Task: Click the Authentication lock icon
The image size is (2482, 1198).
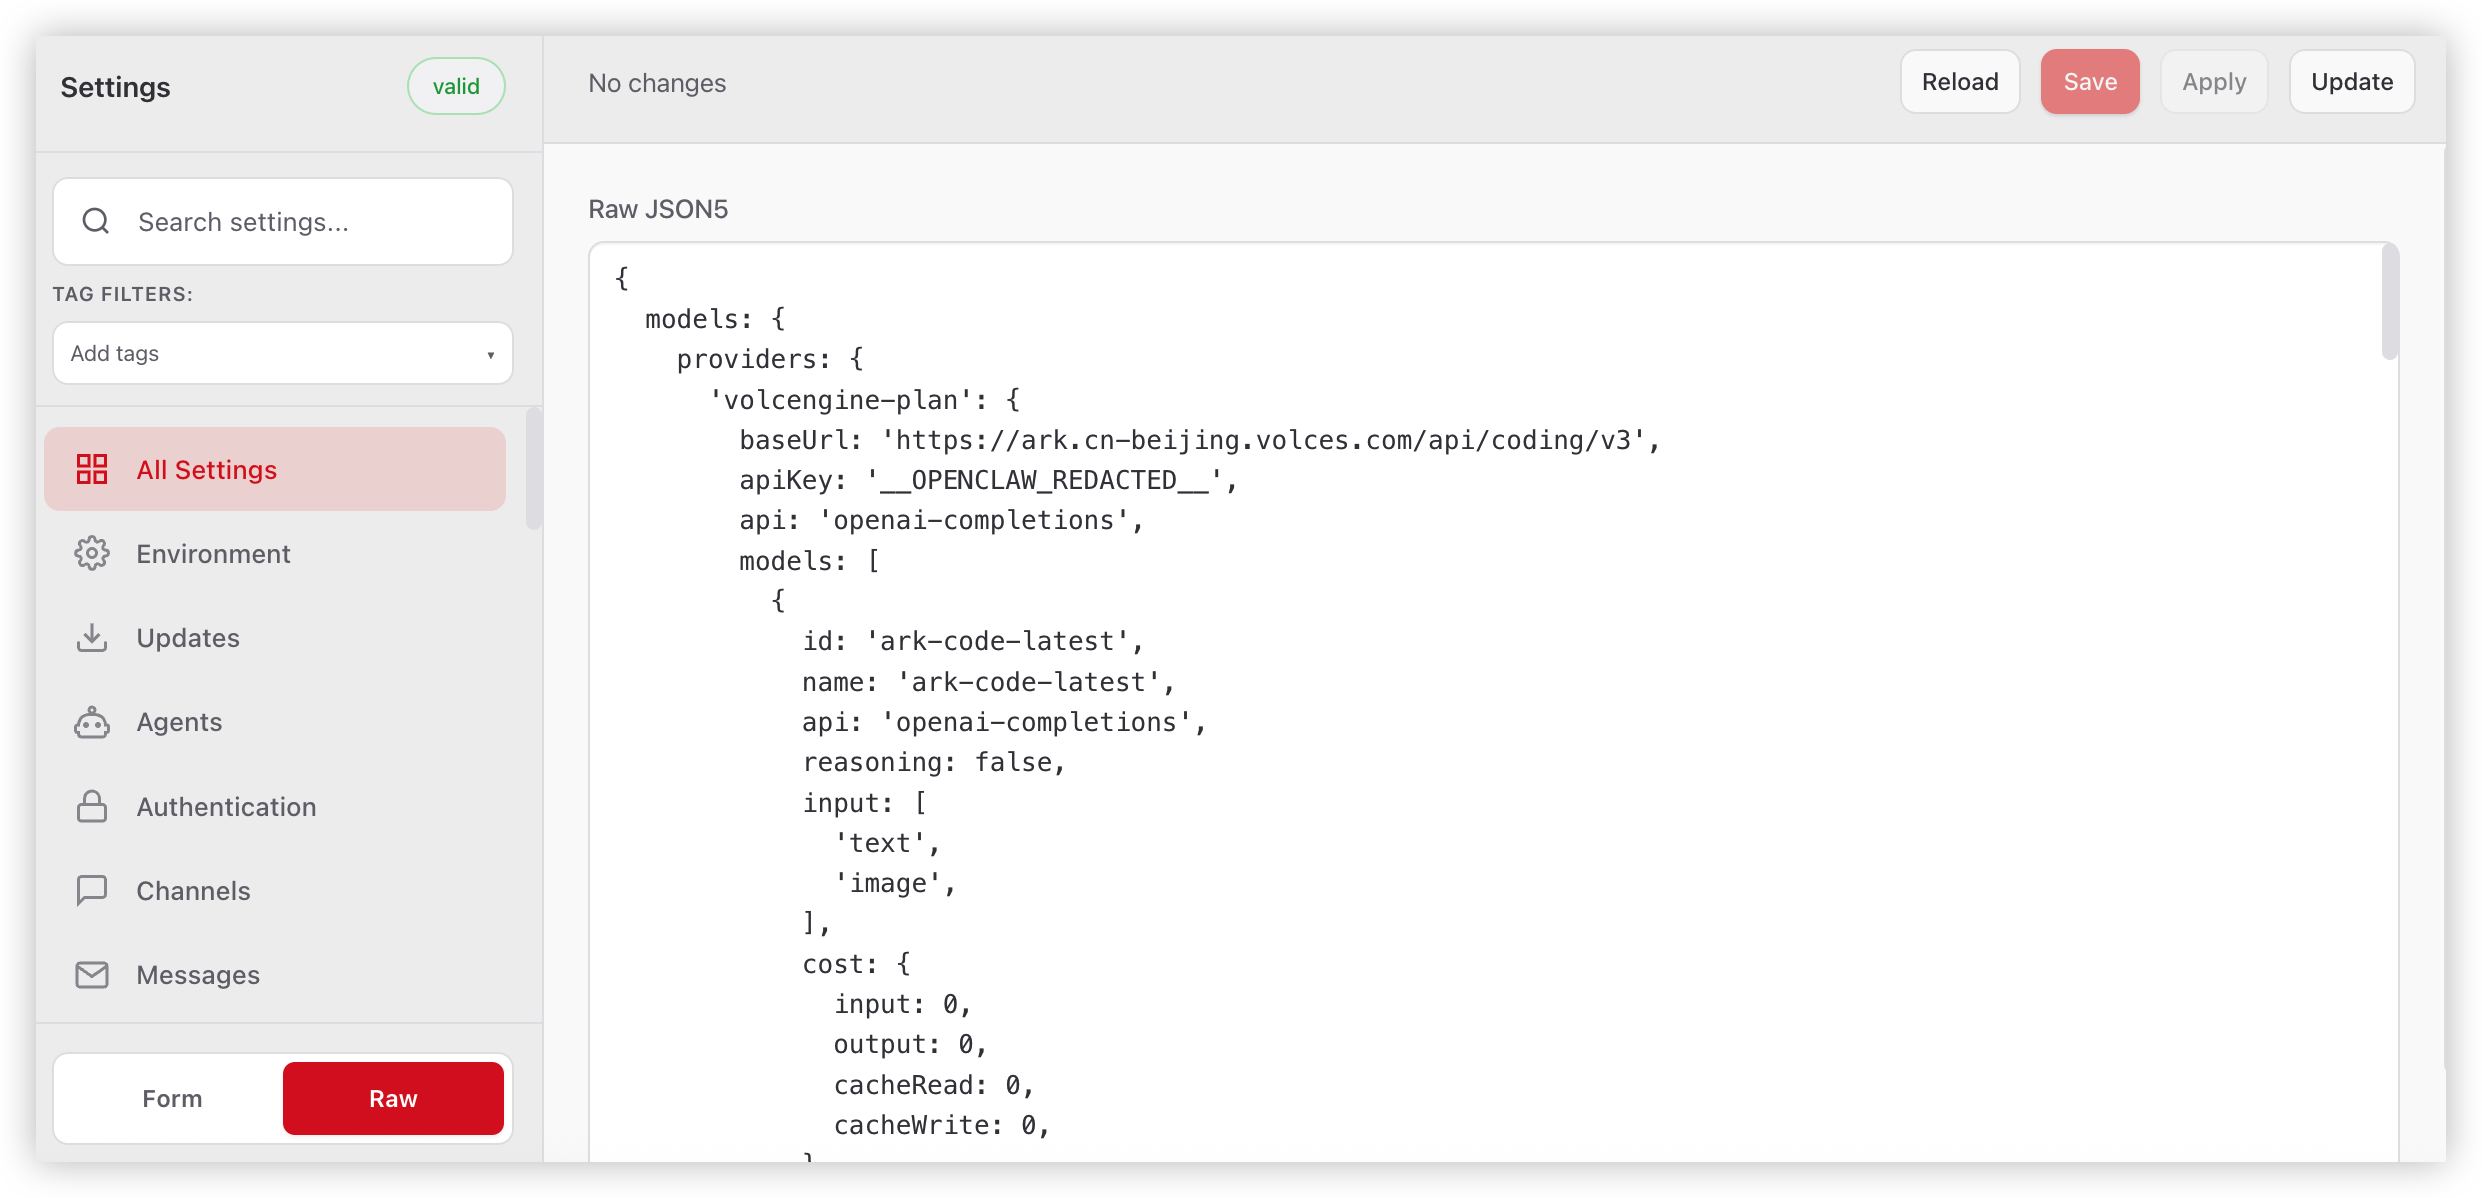Action: [92, 806]
